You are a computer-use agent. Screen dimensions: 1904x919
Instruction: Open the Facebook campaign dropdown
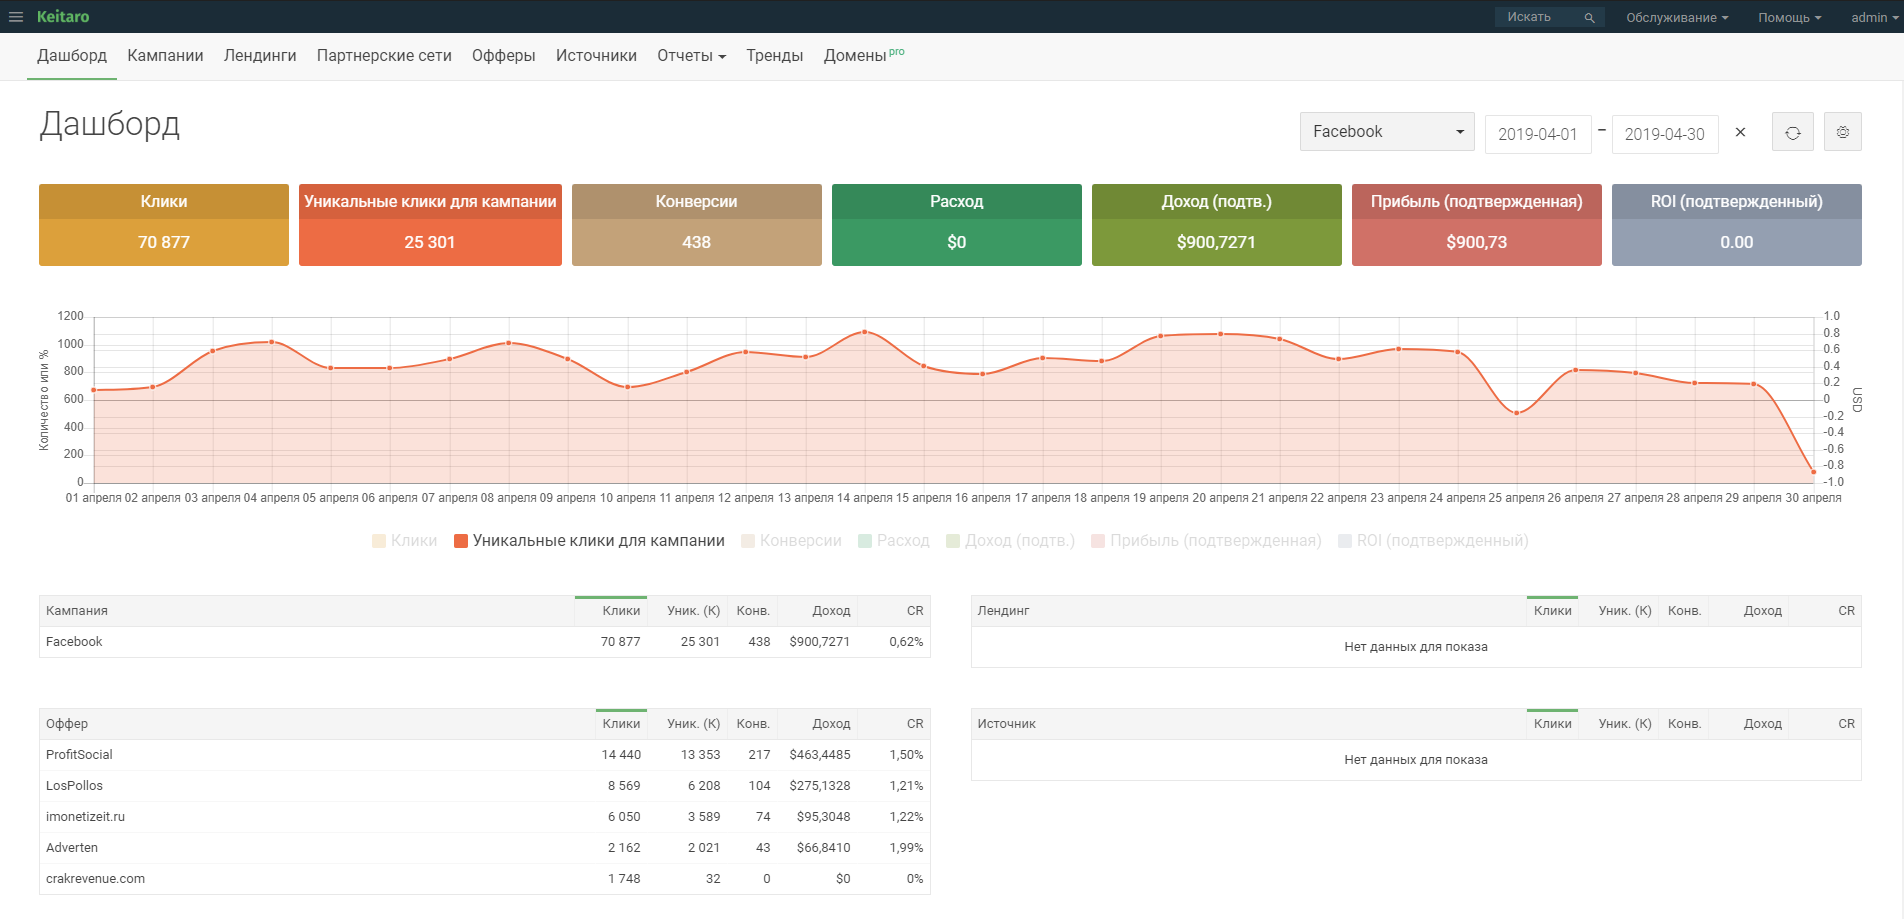pyautogui.click(x=1386, y=132)
